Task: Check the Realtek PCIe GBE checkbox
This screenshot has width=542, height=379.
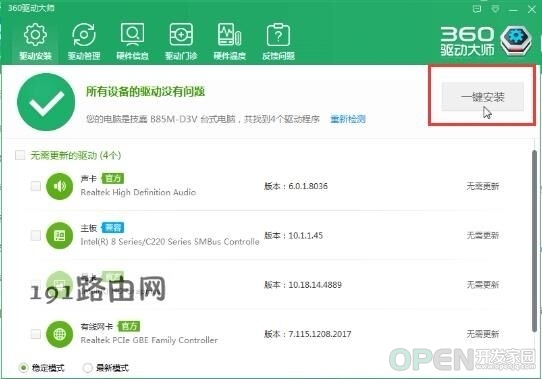Action: click(36, 334)
